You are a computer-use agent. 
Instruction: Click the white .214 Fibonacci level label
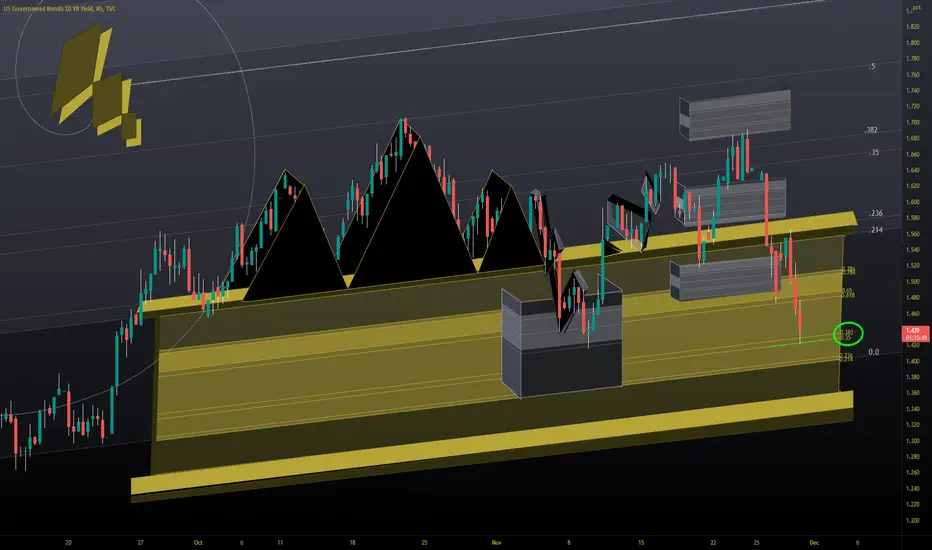[876, 230]
